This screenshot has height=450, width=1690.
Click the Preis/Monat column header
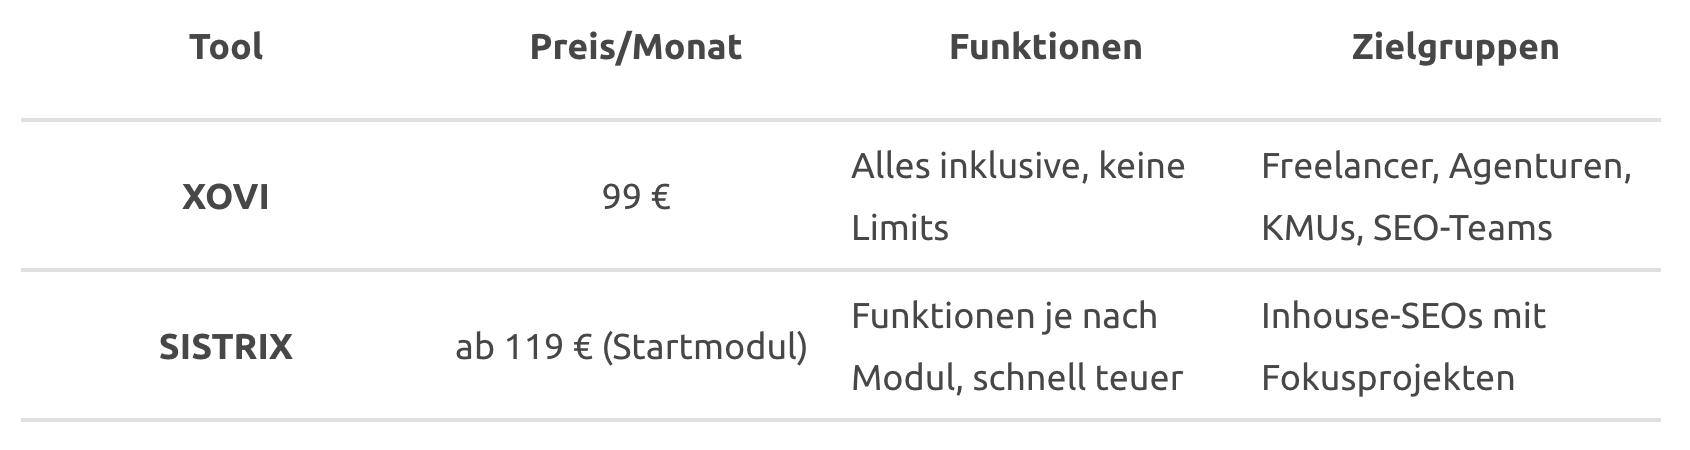point(636,47)
